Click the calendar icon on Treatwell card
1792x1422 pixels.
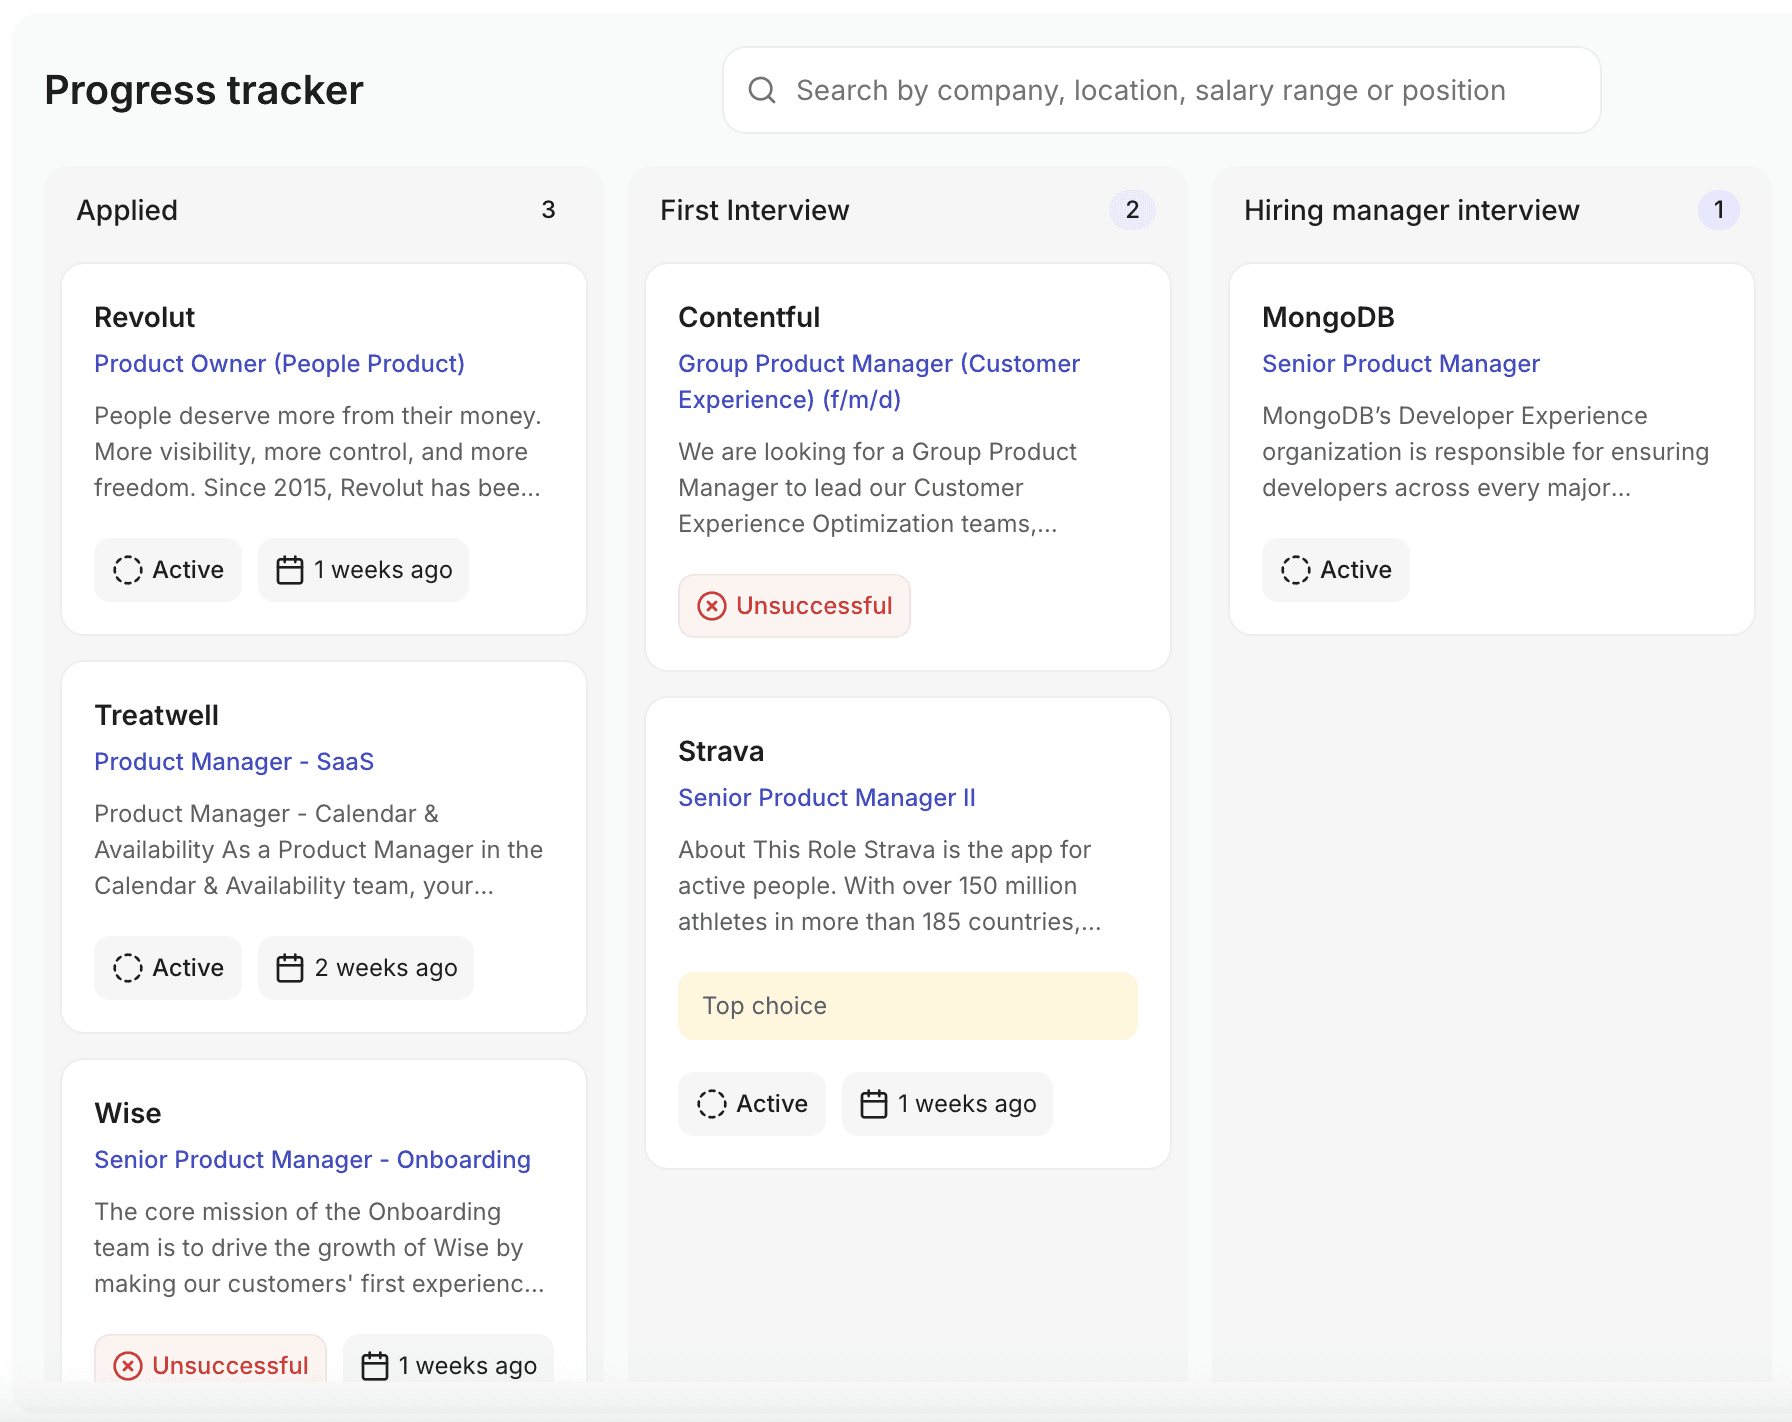coord(290,968)
